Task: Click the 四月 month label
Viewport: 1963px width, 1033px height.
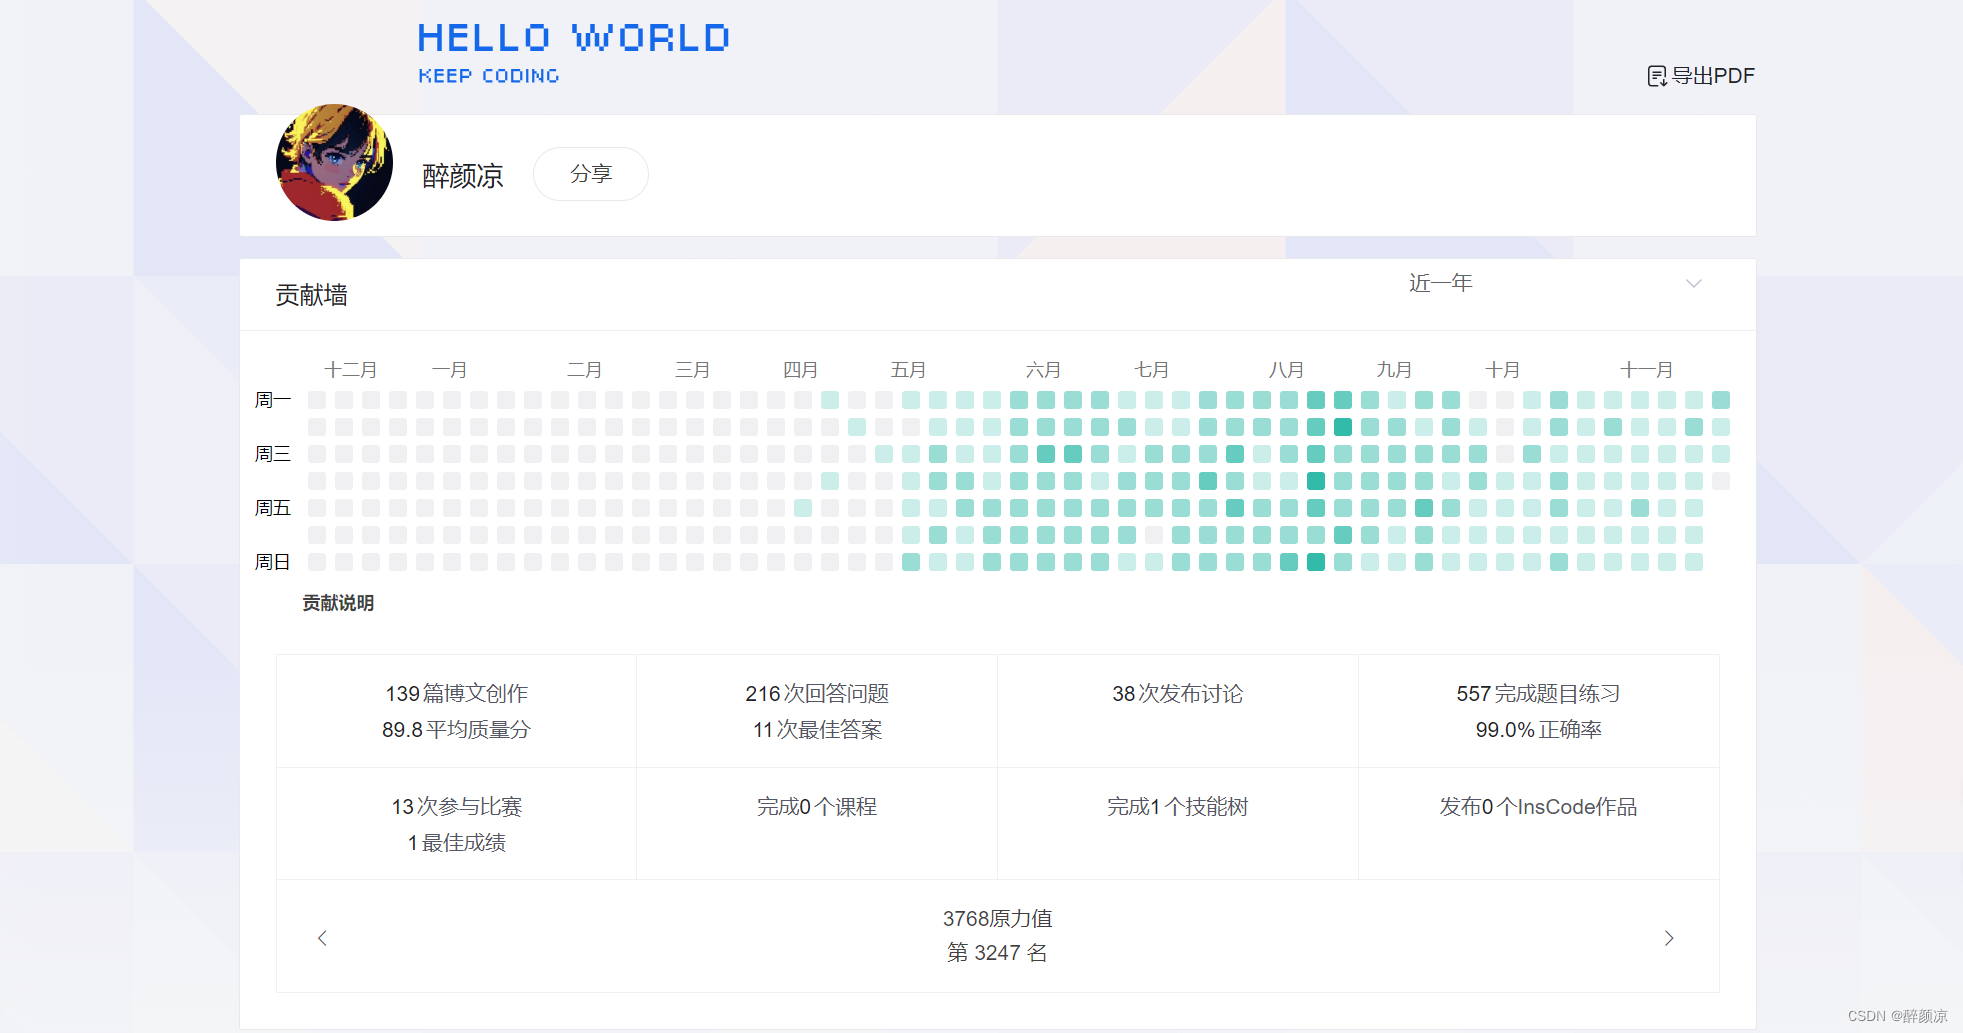Action: pyautogui.click(x=801, y=370)
